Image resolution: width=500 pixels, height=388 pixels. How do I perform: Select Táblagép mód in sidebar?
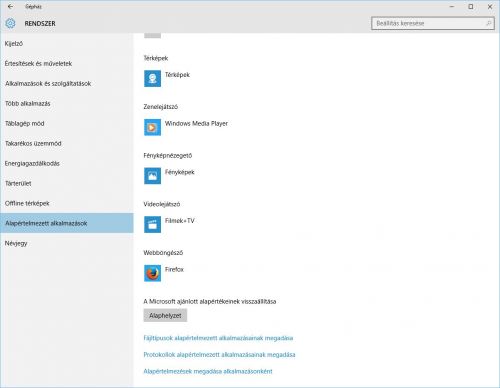67,123
